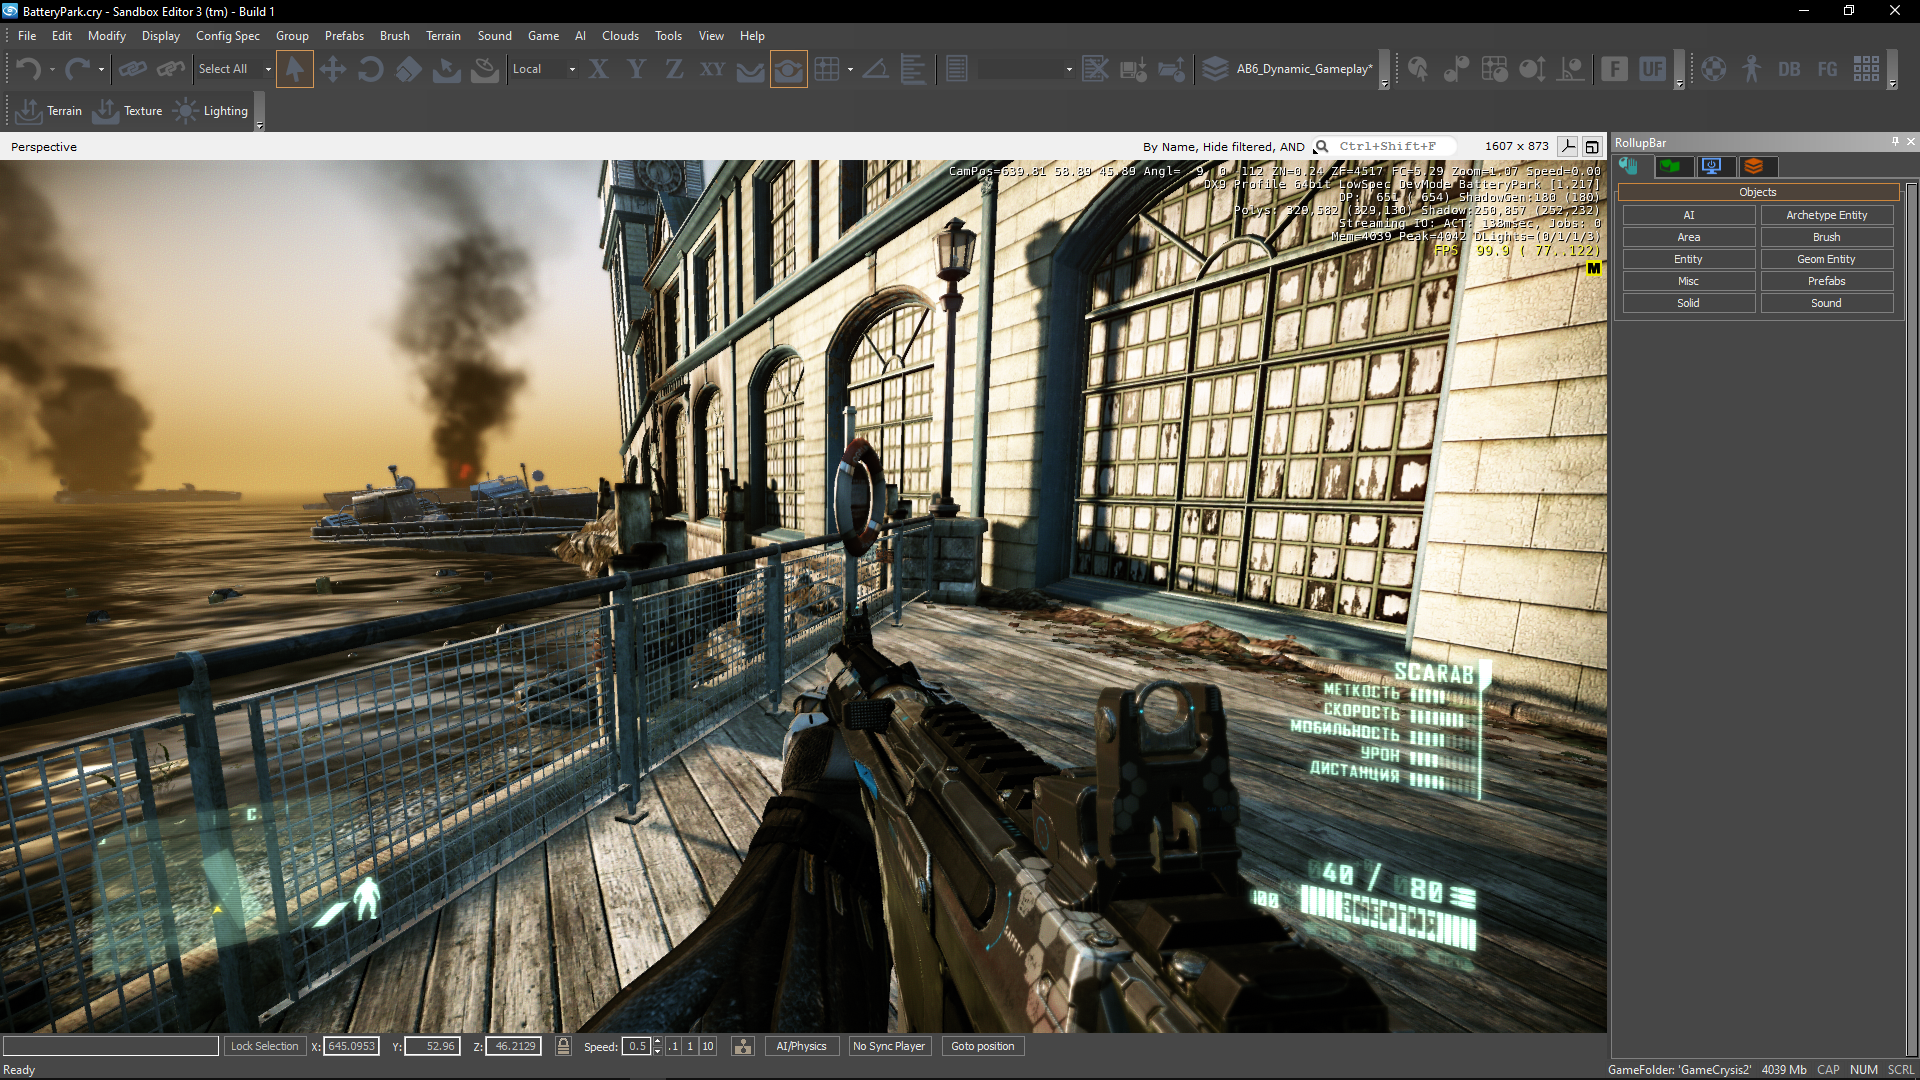This screenshot has width=1920, height=1080.
Task: Open the Terrain menu
Action: (x=442, y=36)
